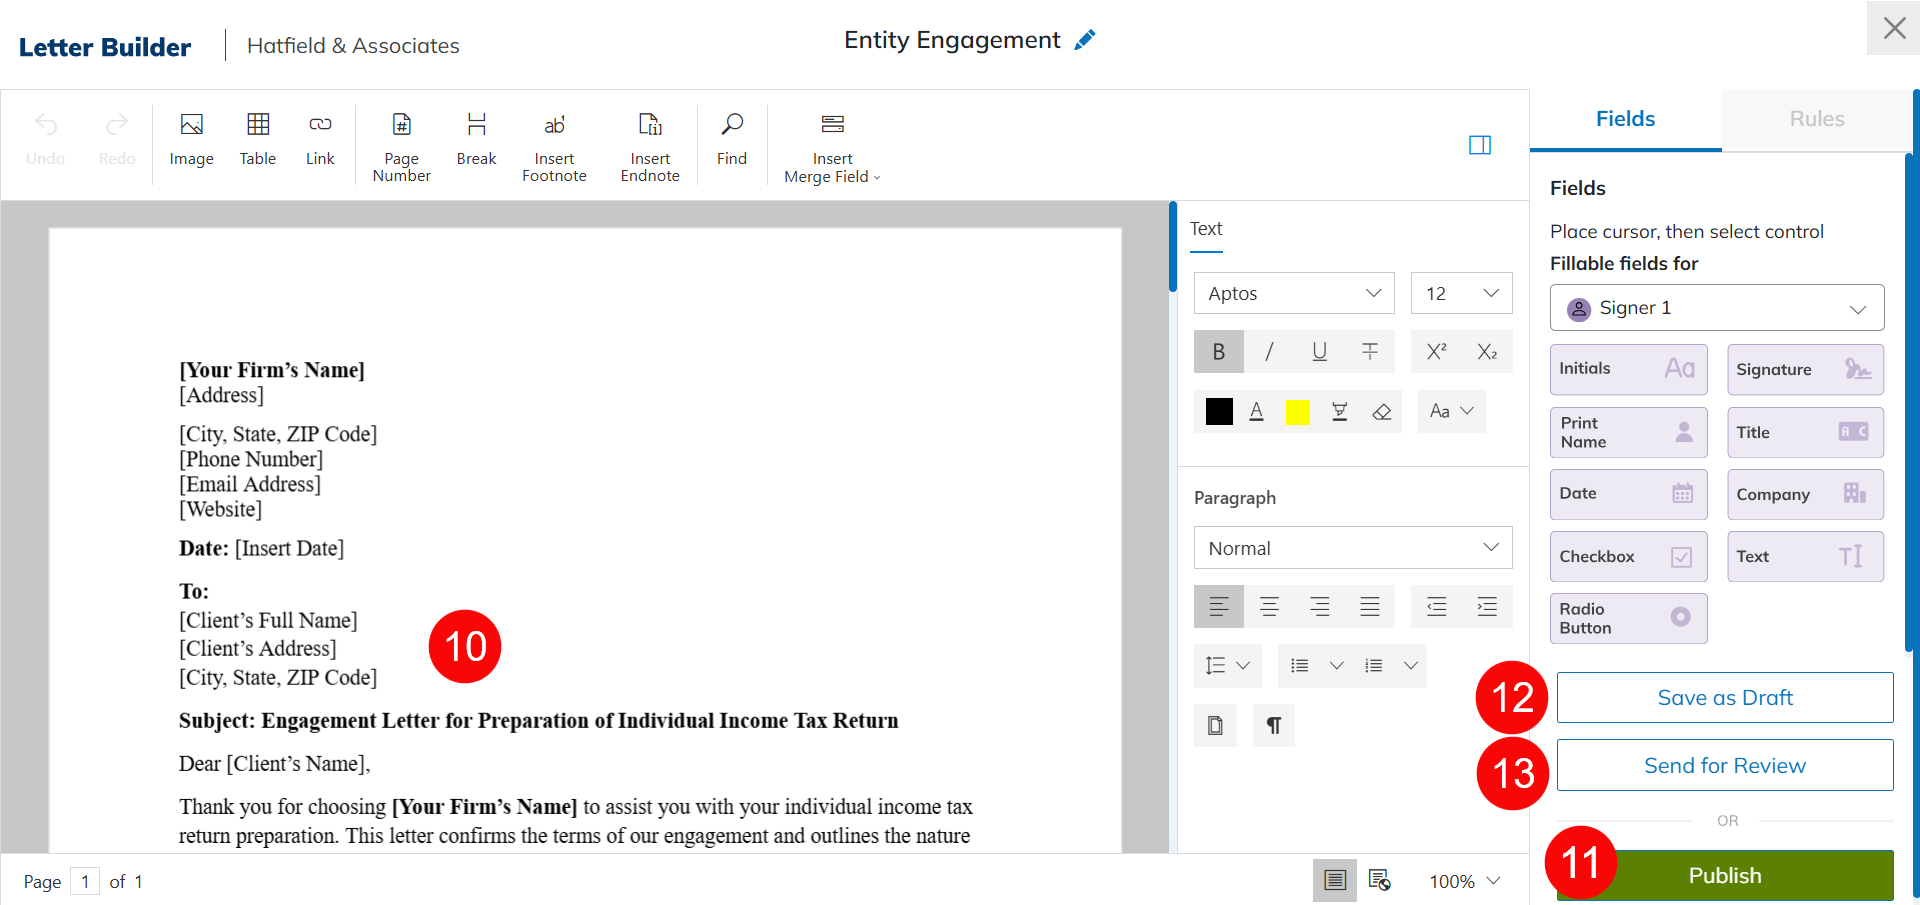
Task: Click the pencil icon to edit title
Action: (x=1085, y=40)
